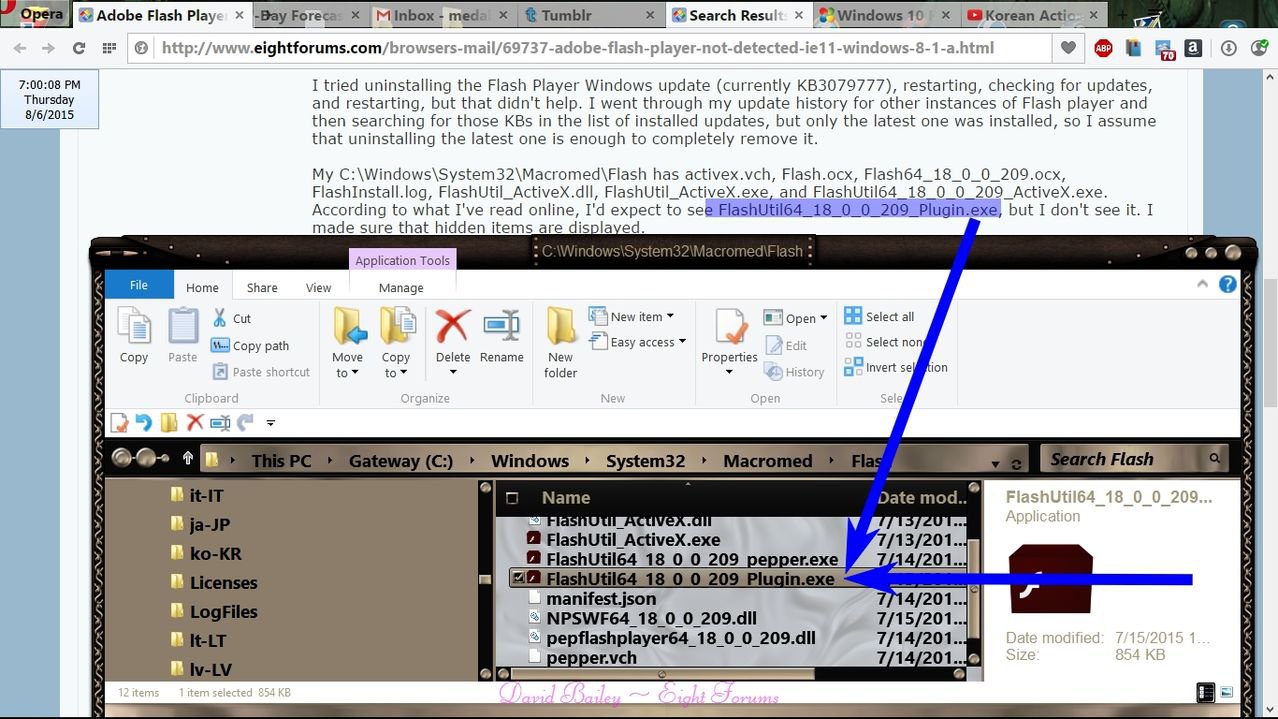Click the address bar refresh icon
The height and width of the screenshot is (719, 1278).
(x=1017, y=464)
